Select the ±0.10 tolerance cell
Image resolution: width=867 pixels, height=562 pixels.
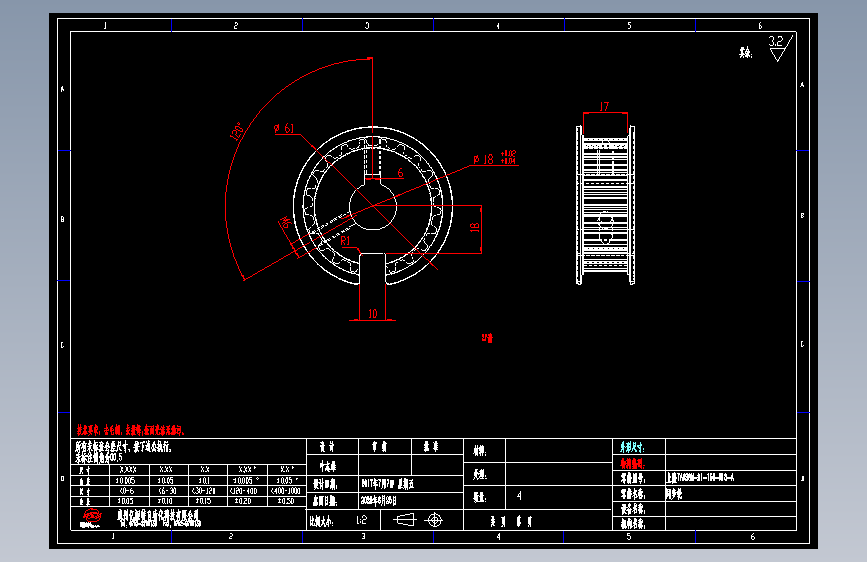pos(168,501)
